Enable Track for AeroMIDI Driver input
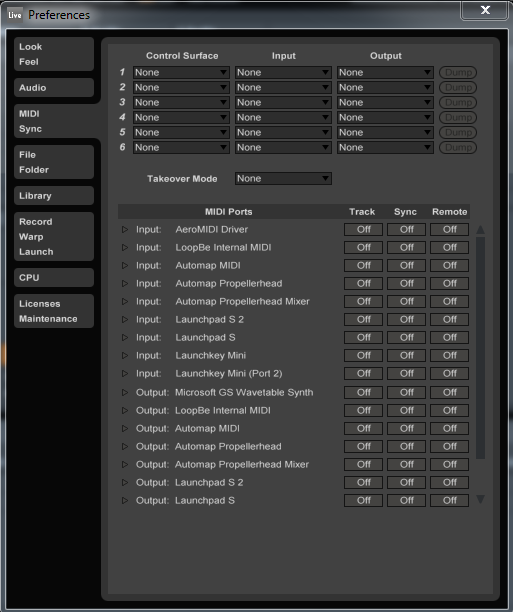The image size is (513, 612). (x=363, y=230)
